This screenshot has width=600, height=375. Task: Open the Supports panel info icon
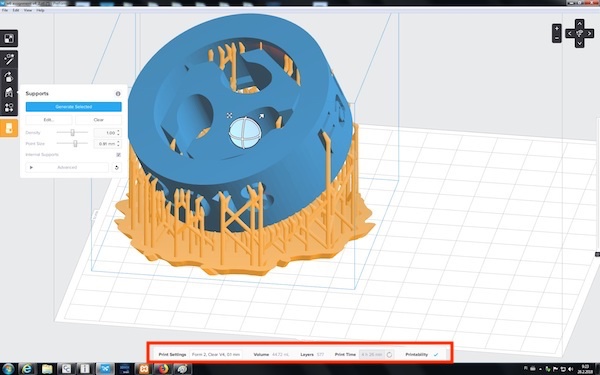[118, 94]
